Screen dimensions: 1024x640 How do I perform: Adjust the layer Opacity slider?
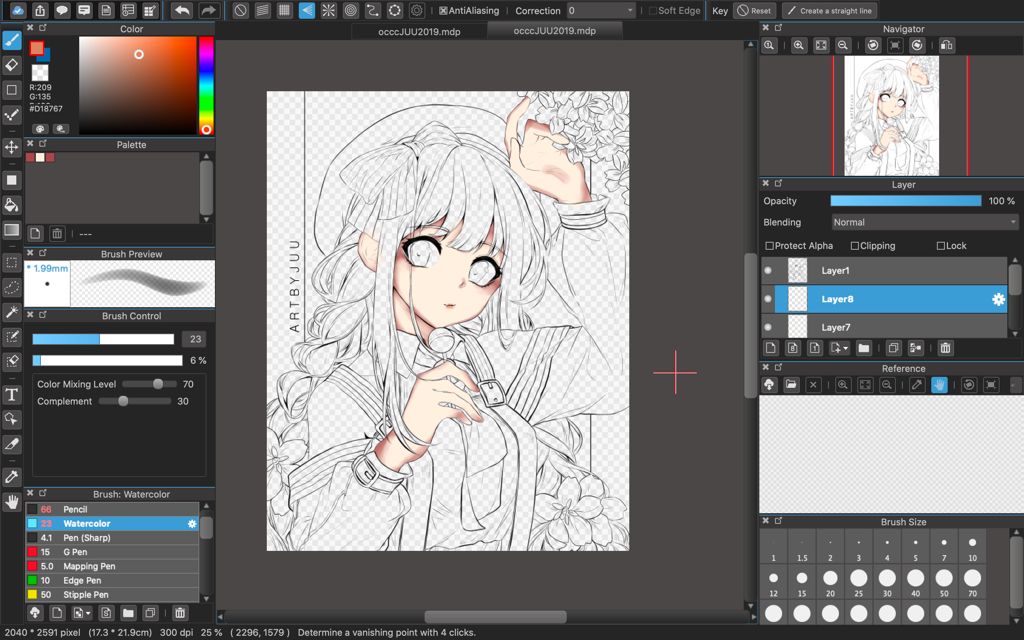point(906,201)
